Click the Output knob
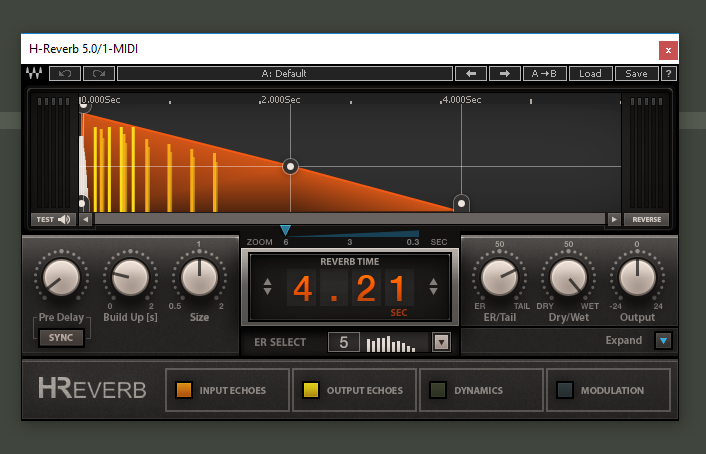706x454 pixels. [637, 277]
